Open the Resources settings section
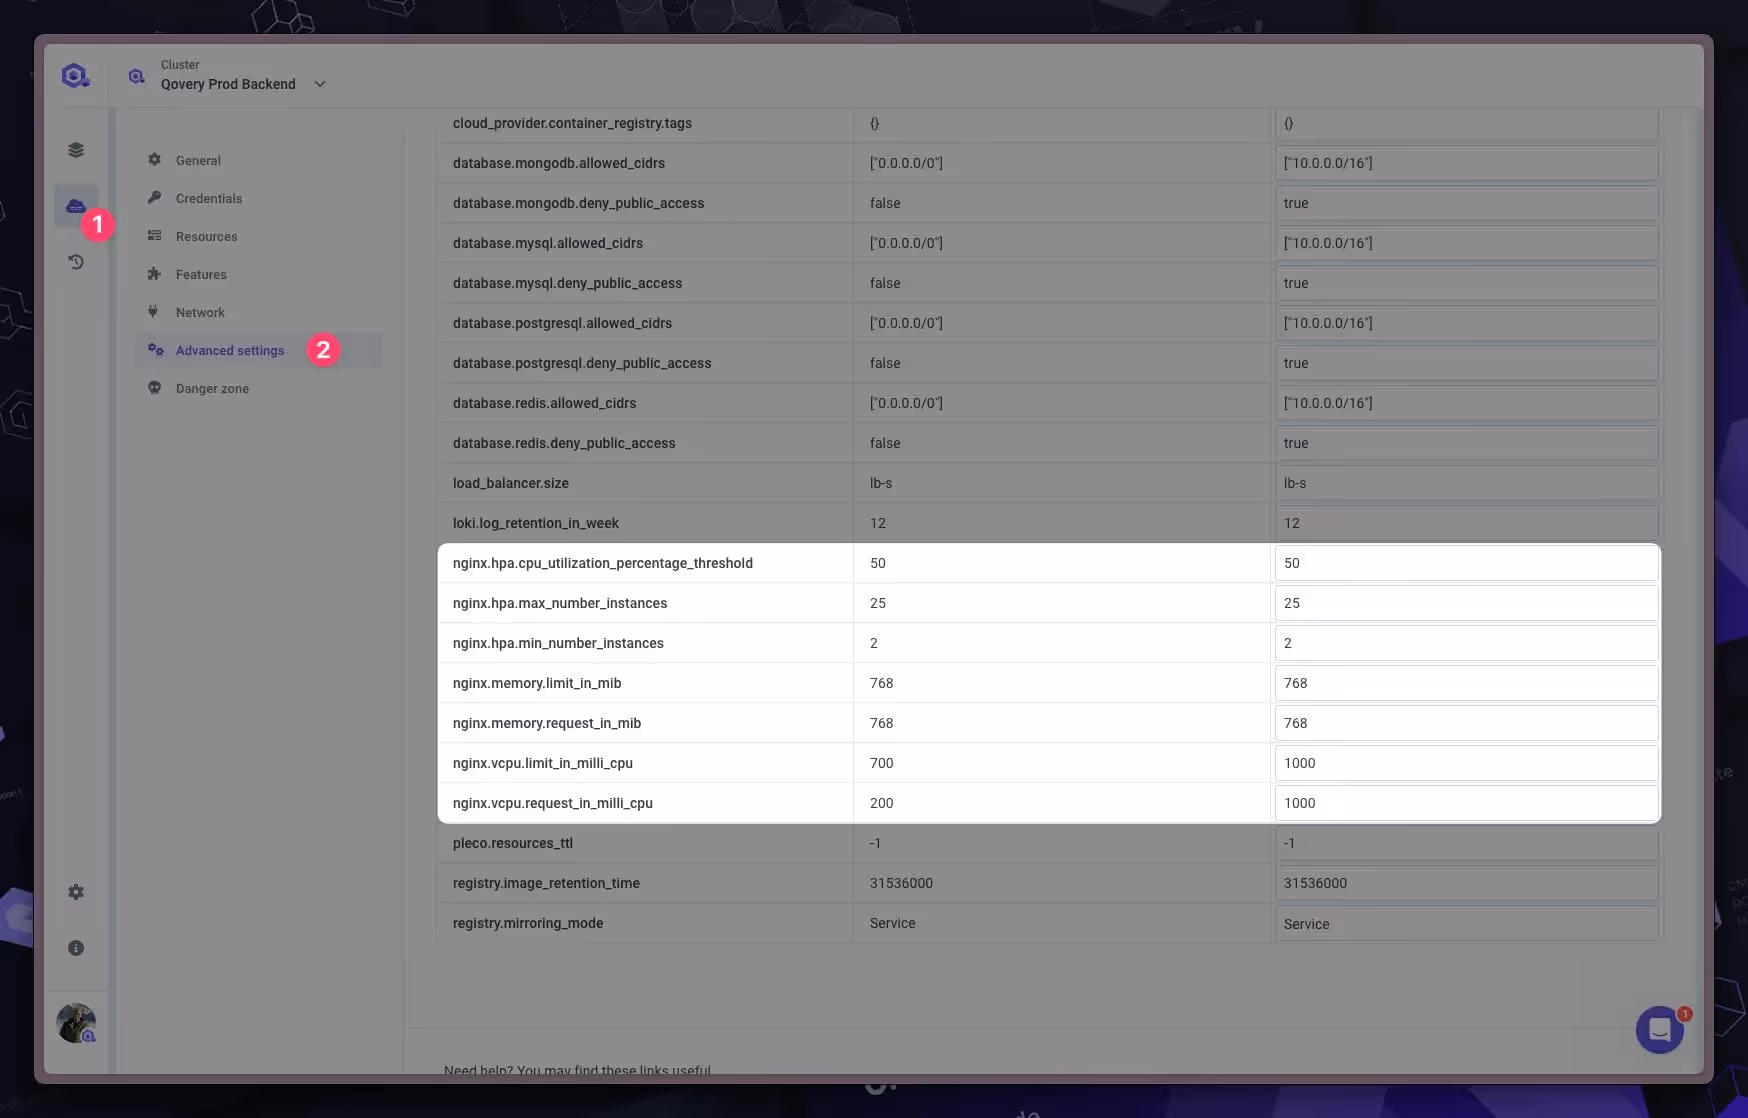 point(205,236)
